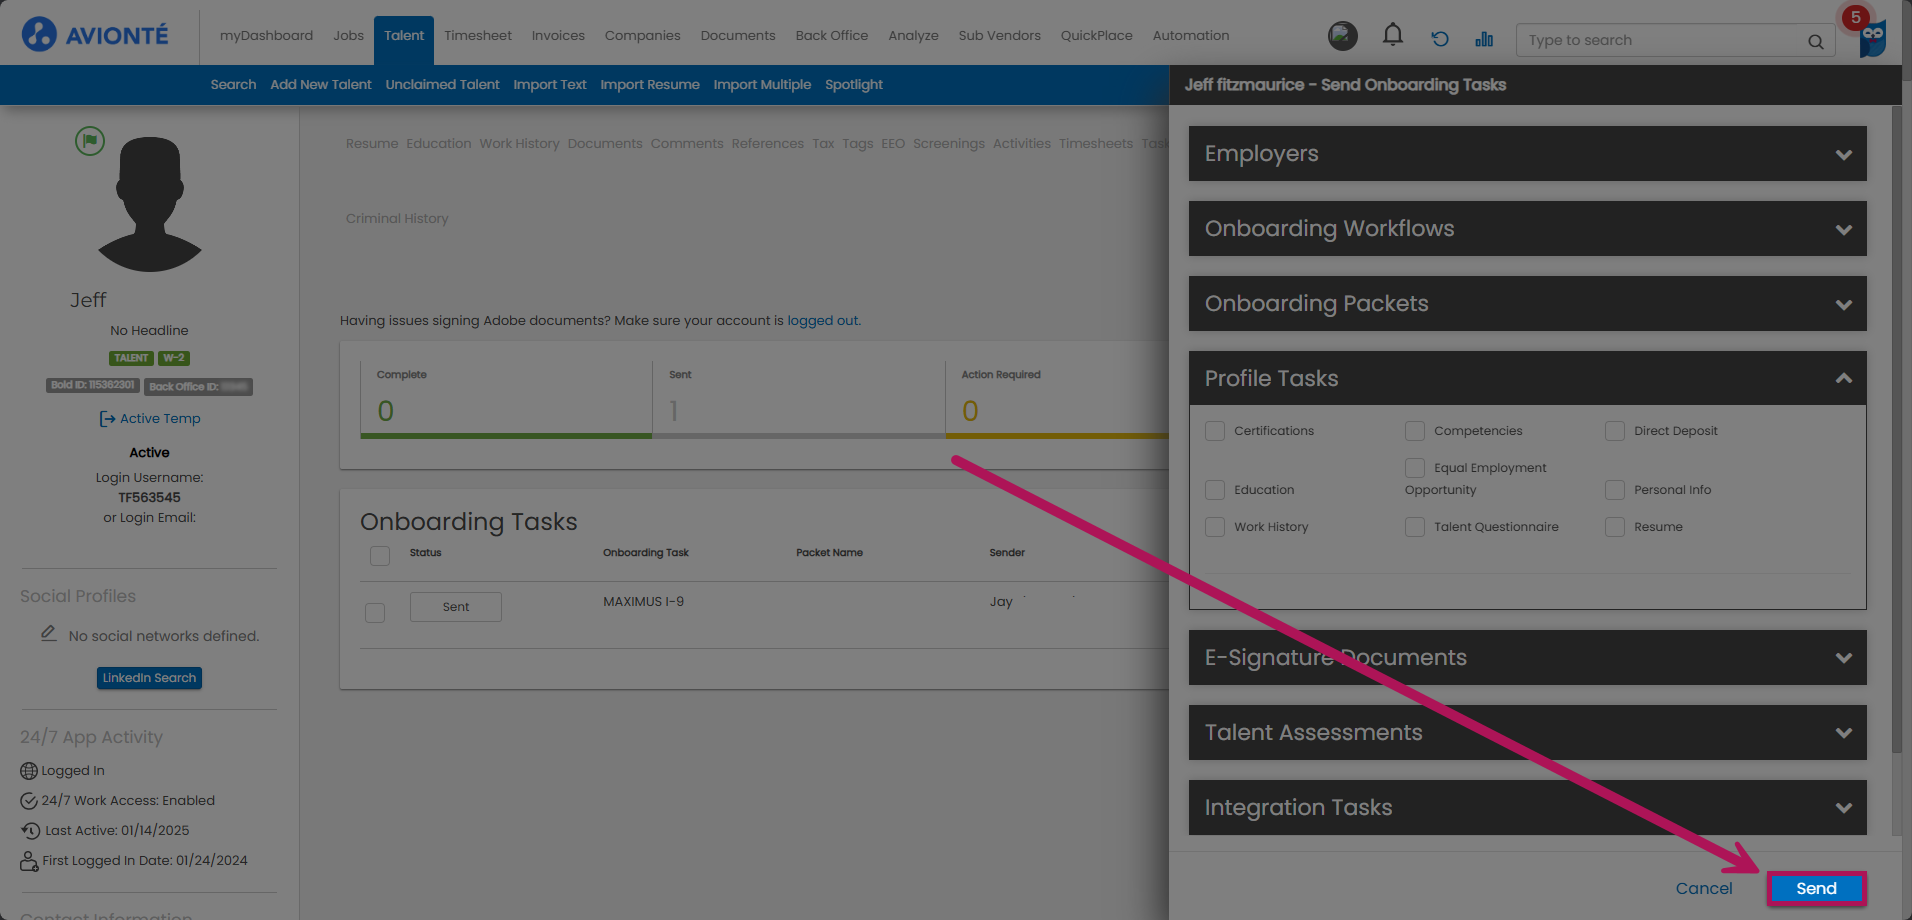Click Add New Talent in submenu
Screen dimensions: 1912x920
321,85
